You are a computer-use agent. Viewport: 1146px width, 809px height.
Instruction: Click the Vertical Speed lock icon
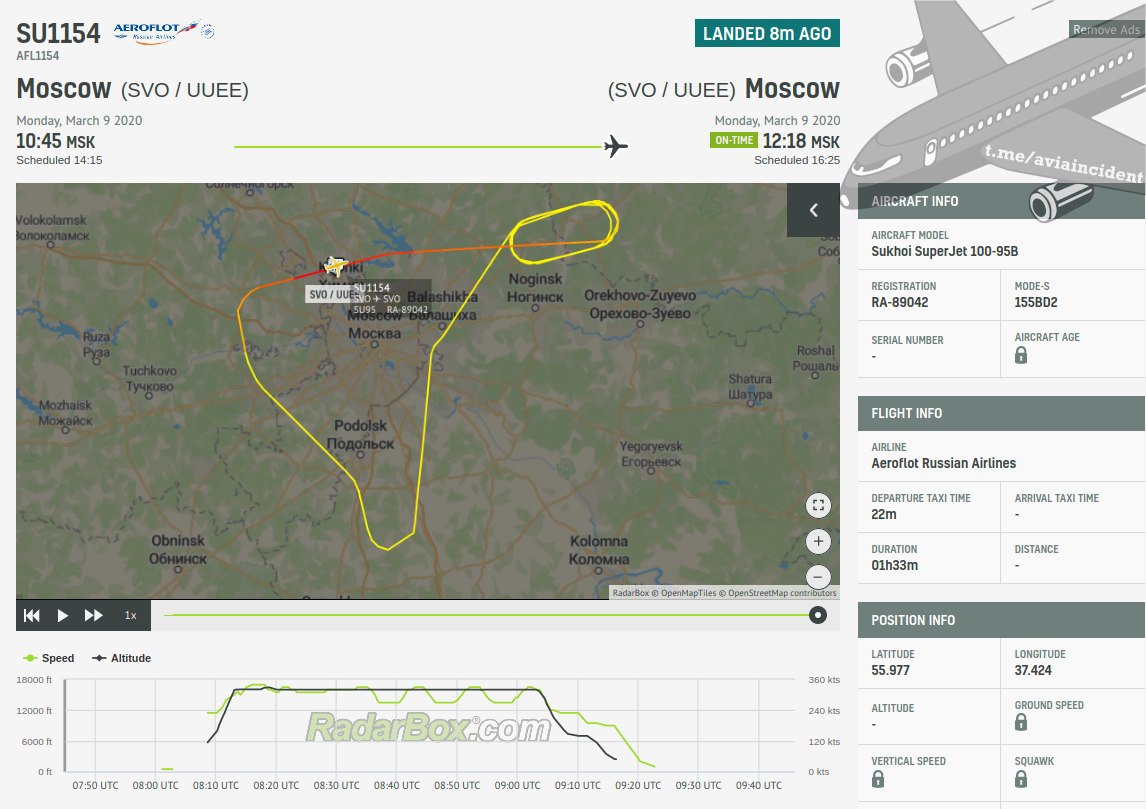point(878,779)
